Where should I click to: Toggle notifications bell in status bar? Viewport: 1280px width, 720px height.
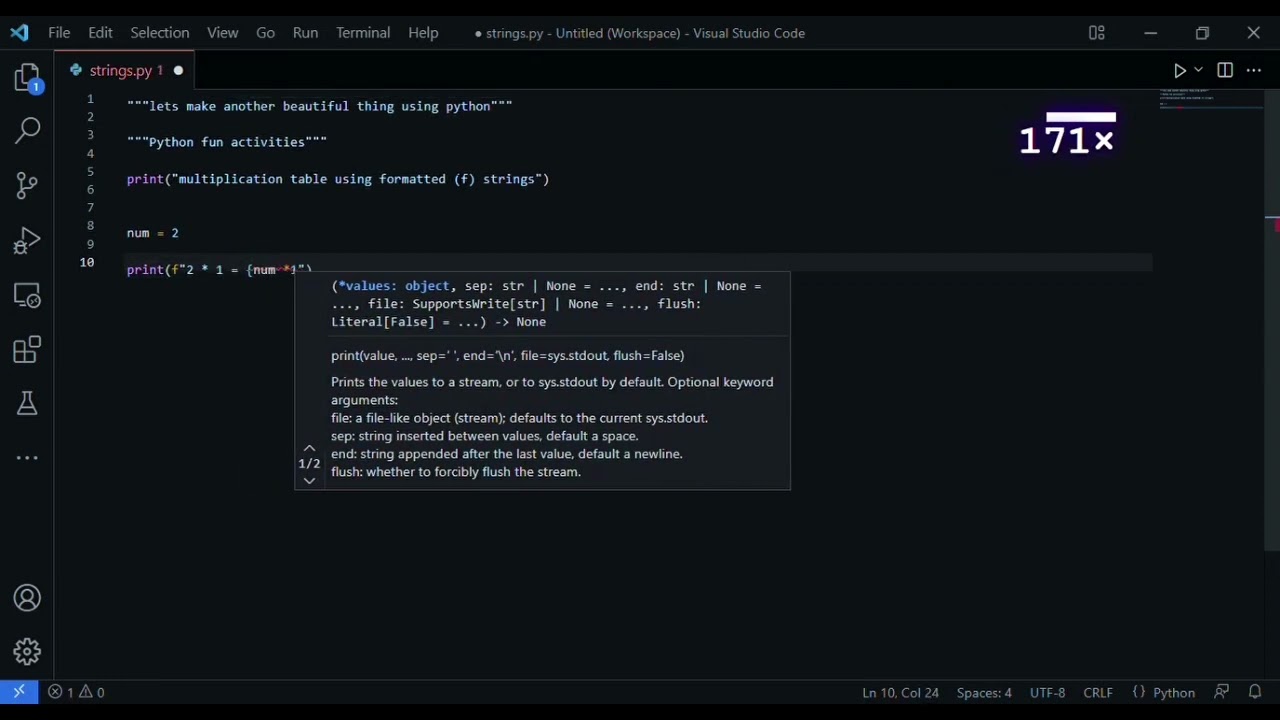[x=1255, y=692]
